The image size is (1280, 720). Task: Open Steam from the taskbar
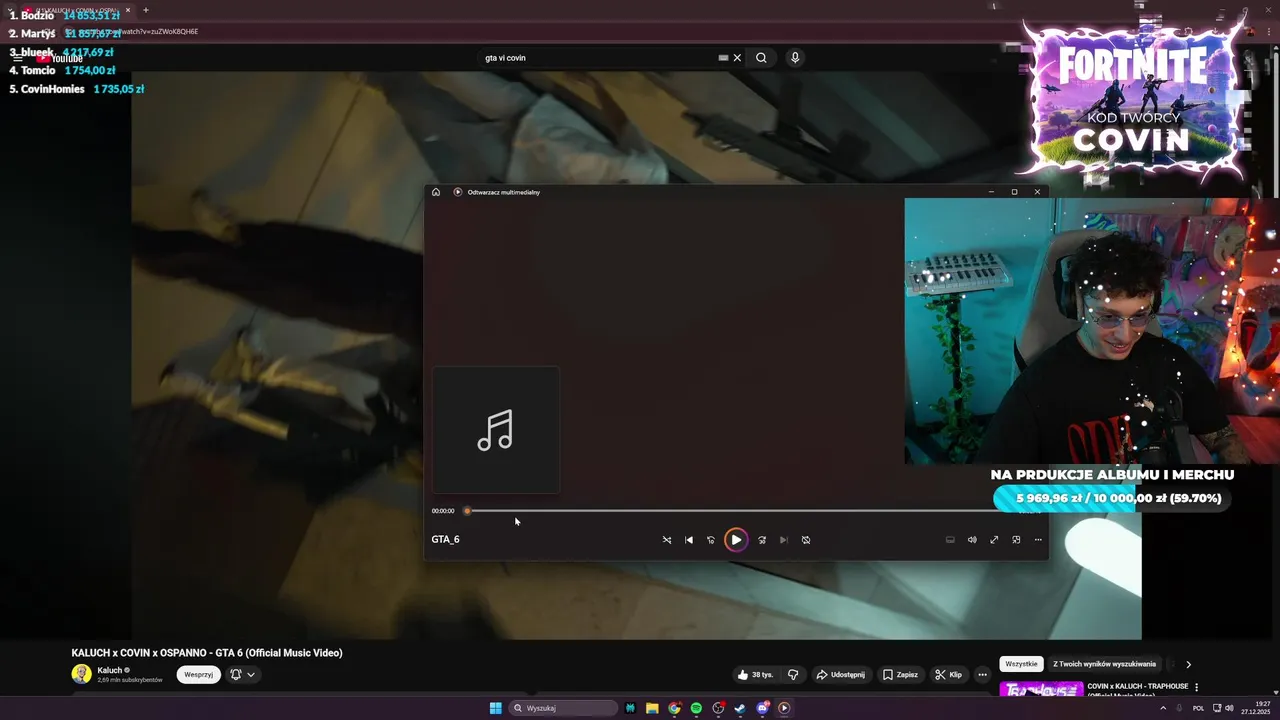(x=740, y=708)
